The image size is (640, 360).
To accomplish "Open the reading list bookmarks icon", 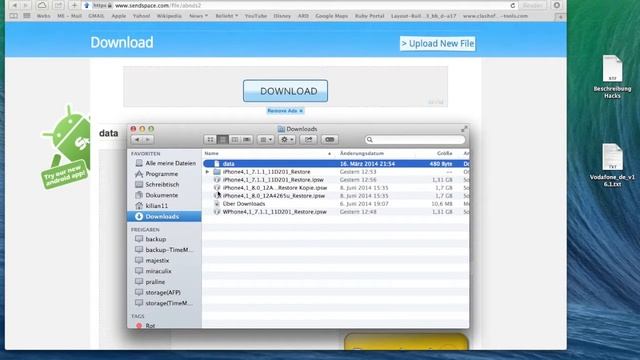I will pos(13,16).
